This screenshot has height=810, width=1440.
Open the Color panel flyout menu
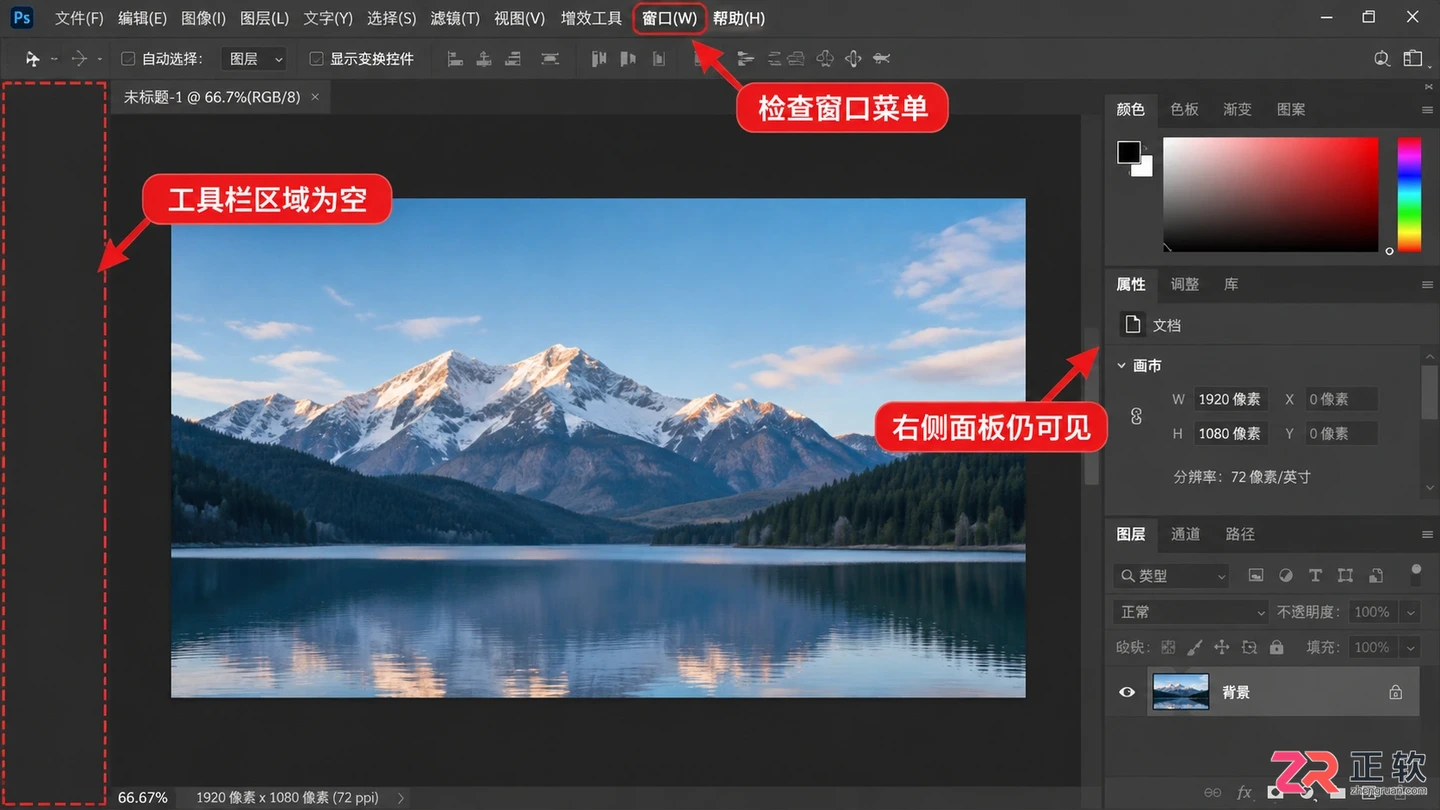point(1427,110)
